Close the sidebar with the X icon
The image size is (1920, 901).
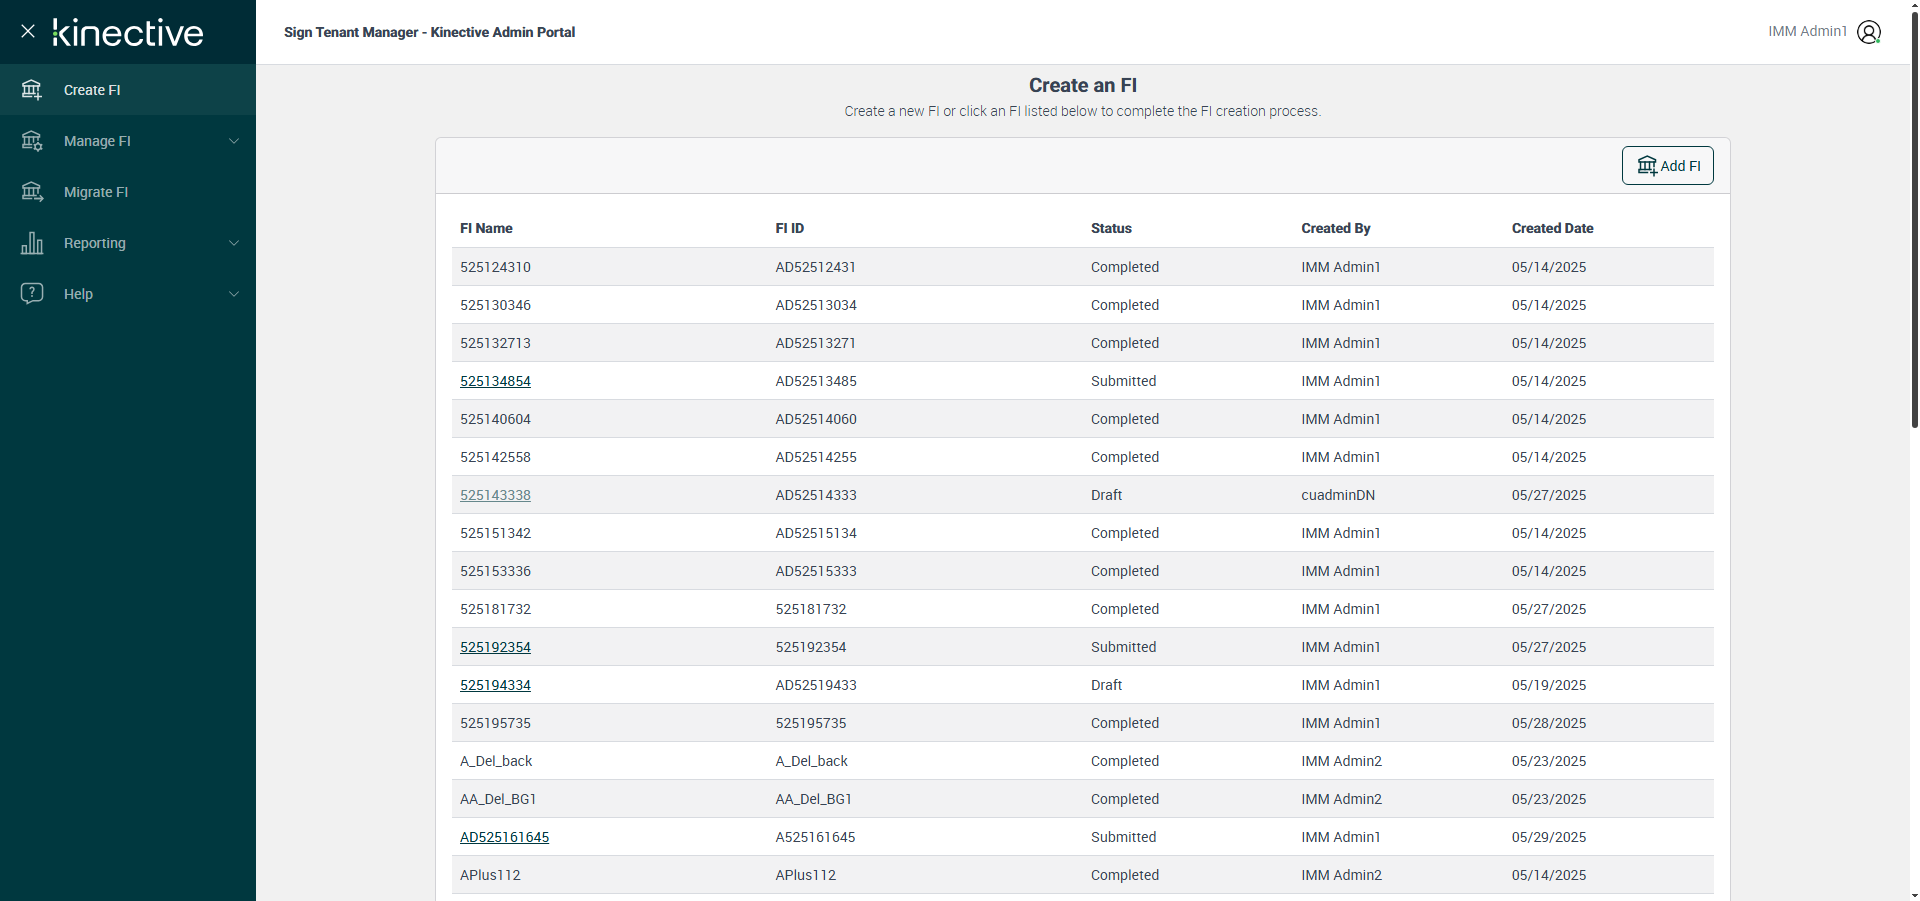click(28, 31)
